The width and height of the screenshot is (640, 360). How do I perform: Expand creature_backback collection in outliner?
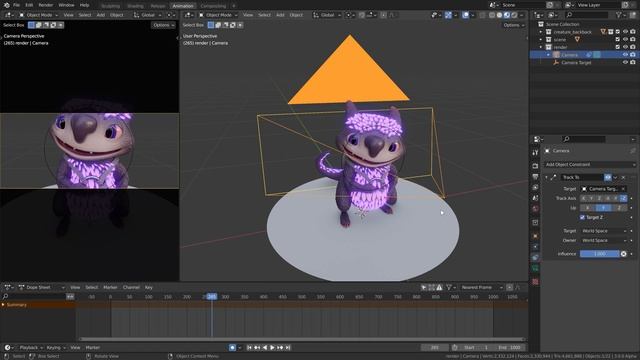540,32
